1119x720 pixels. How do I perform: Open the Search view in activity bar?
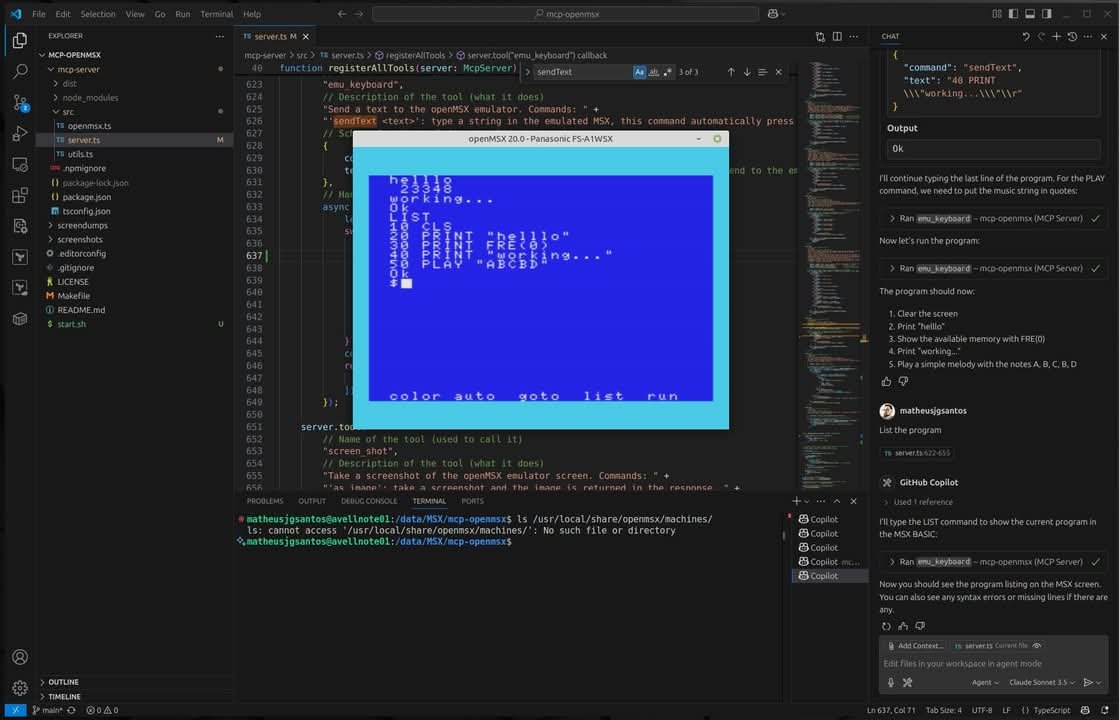(19, 71)
